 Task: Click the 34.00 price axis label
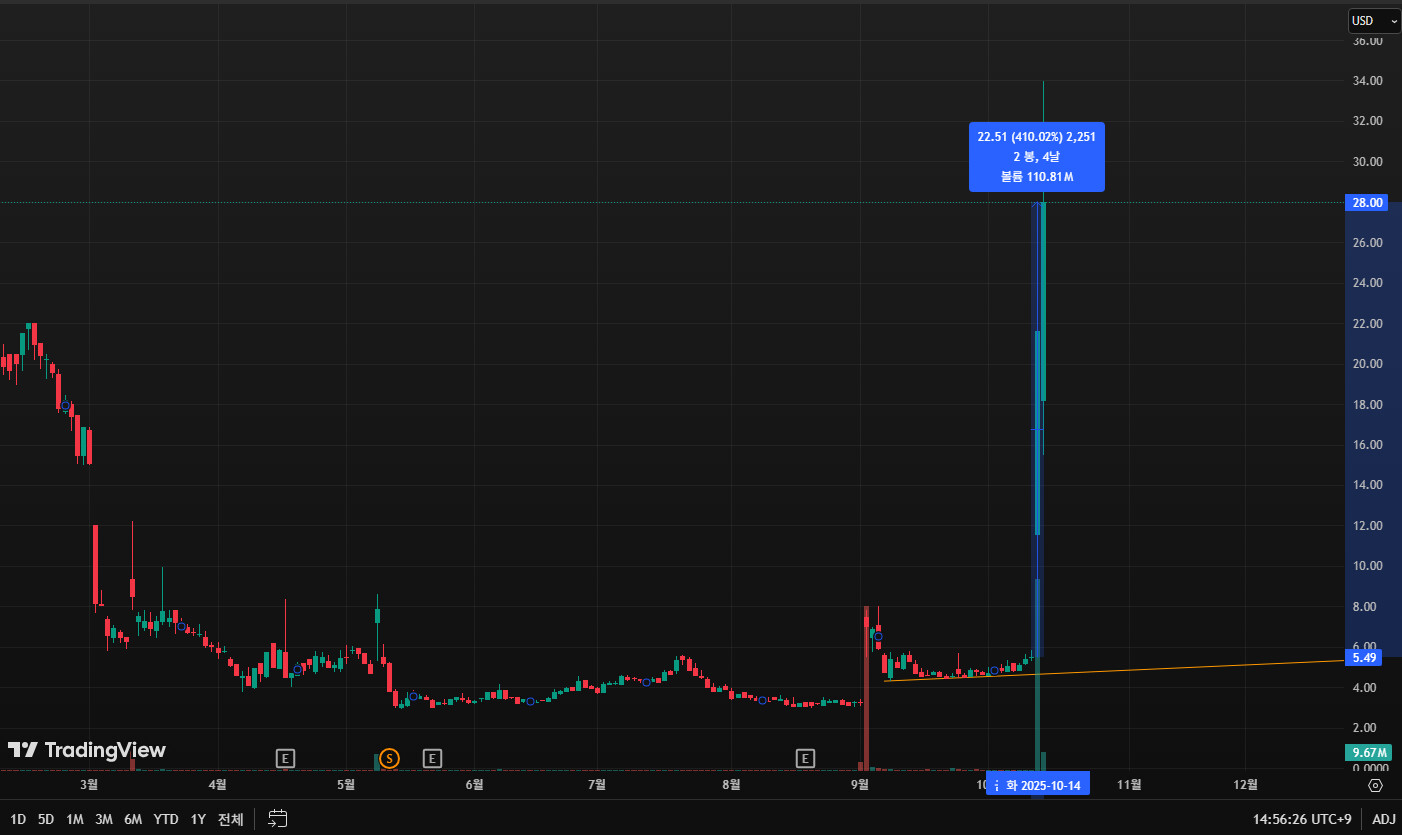click(1368, 81)
